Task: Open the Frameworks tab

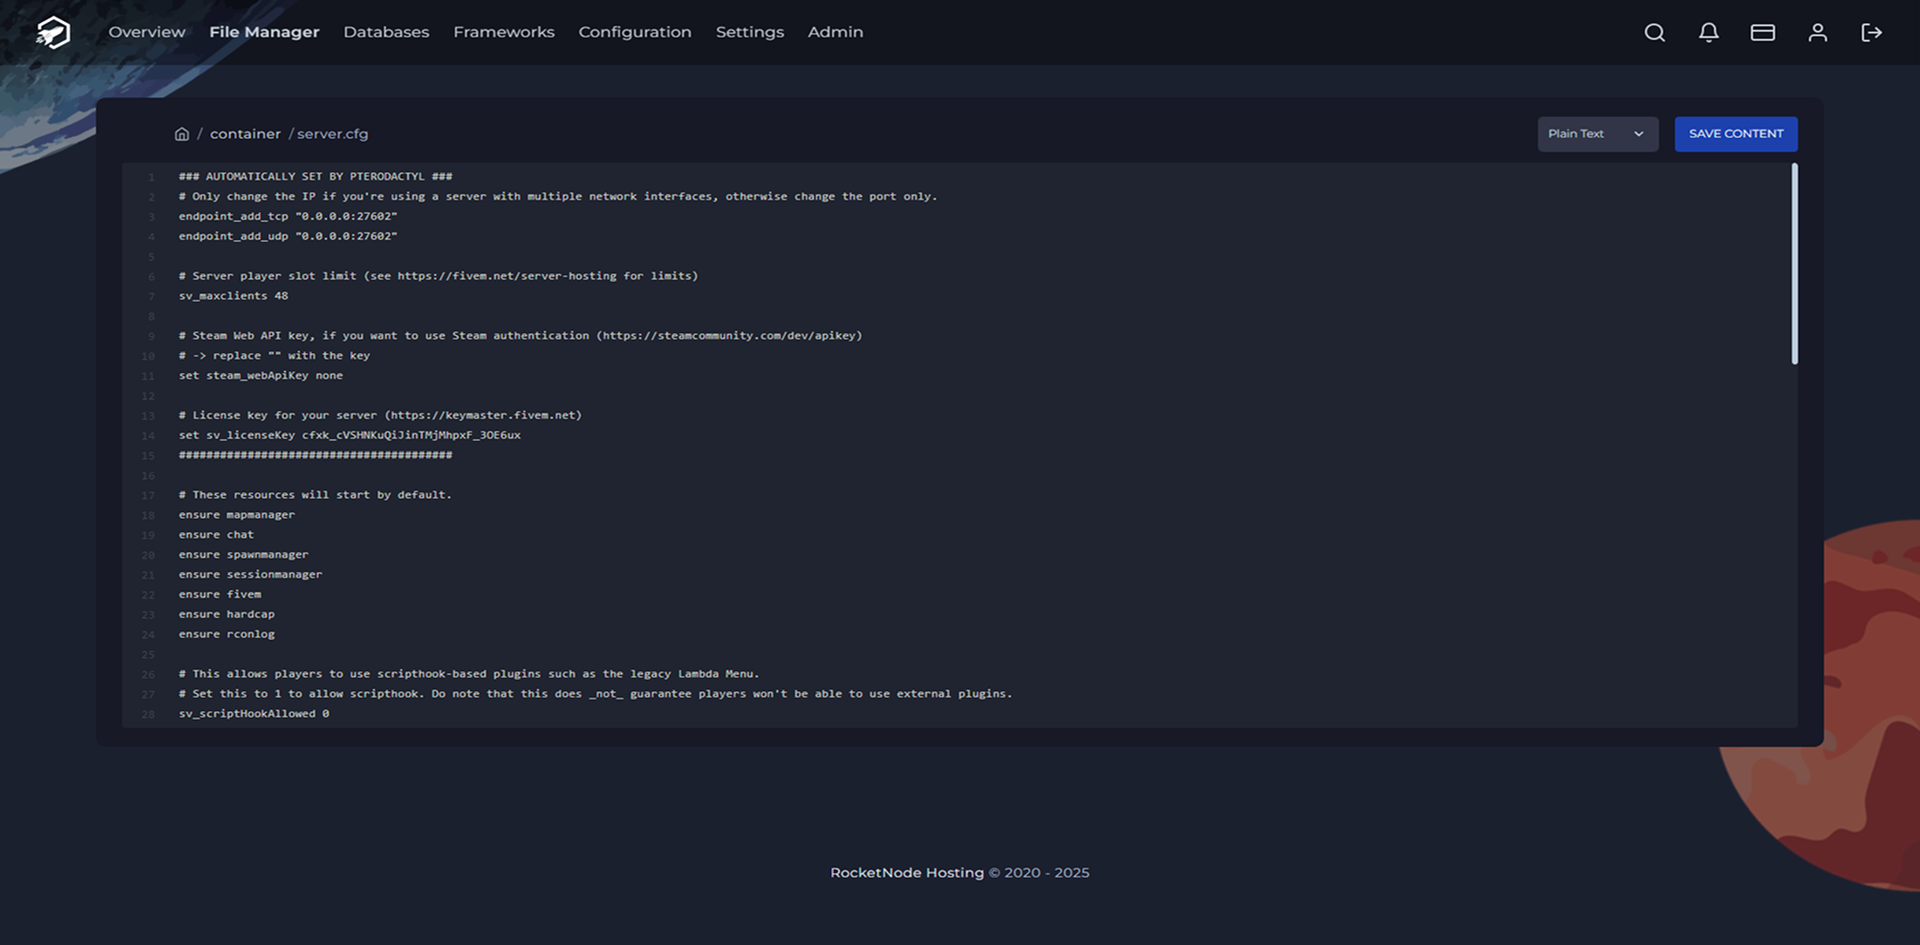Action: (503, 32)
